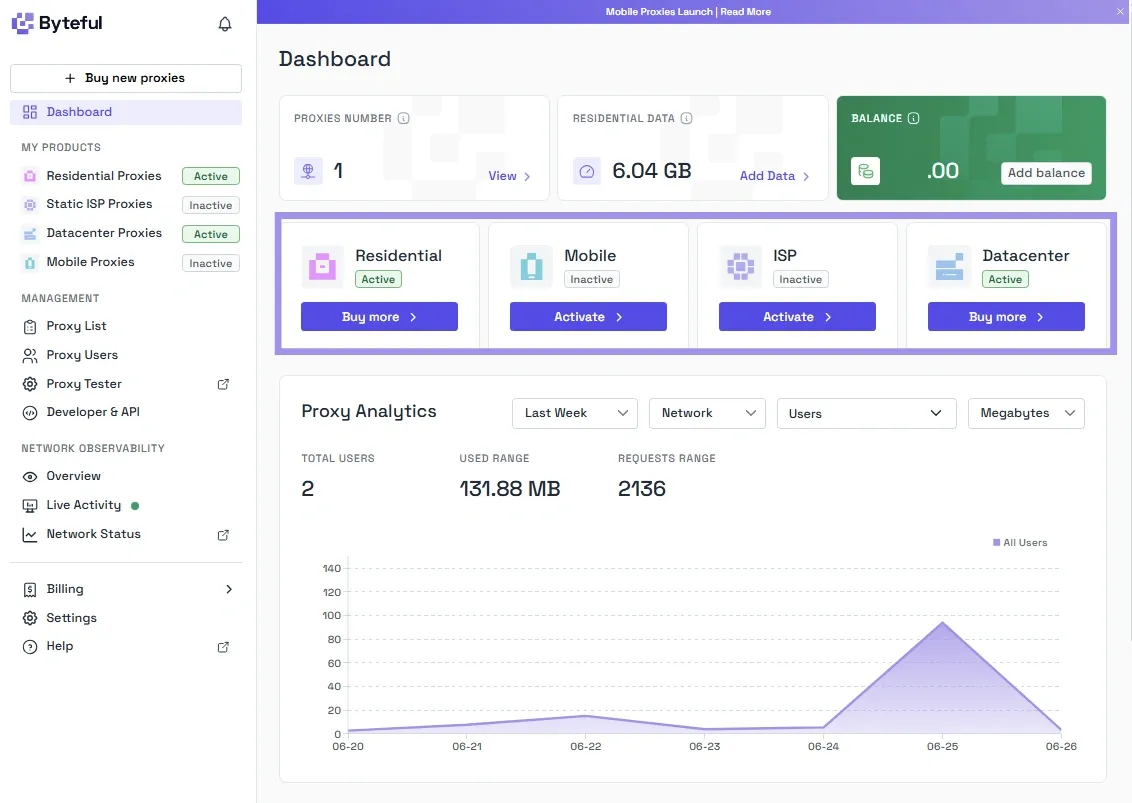The height and width of the screenshot is (803, 1132).
Task: Click the Proxies Number info icon
Action: pos(404,118)
